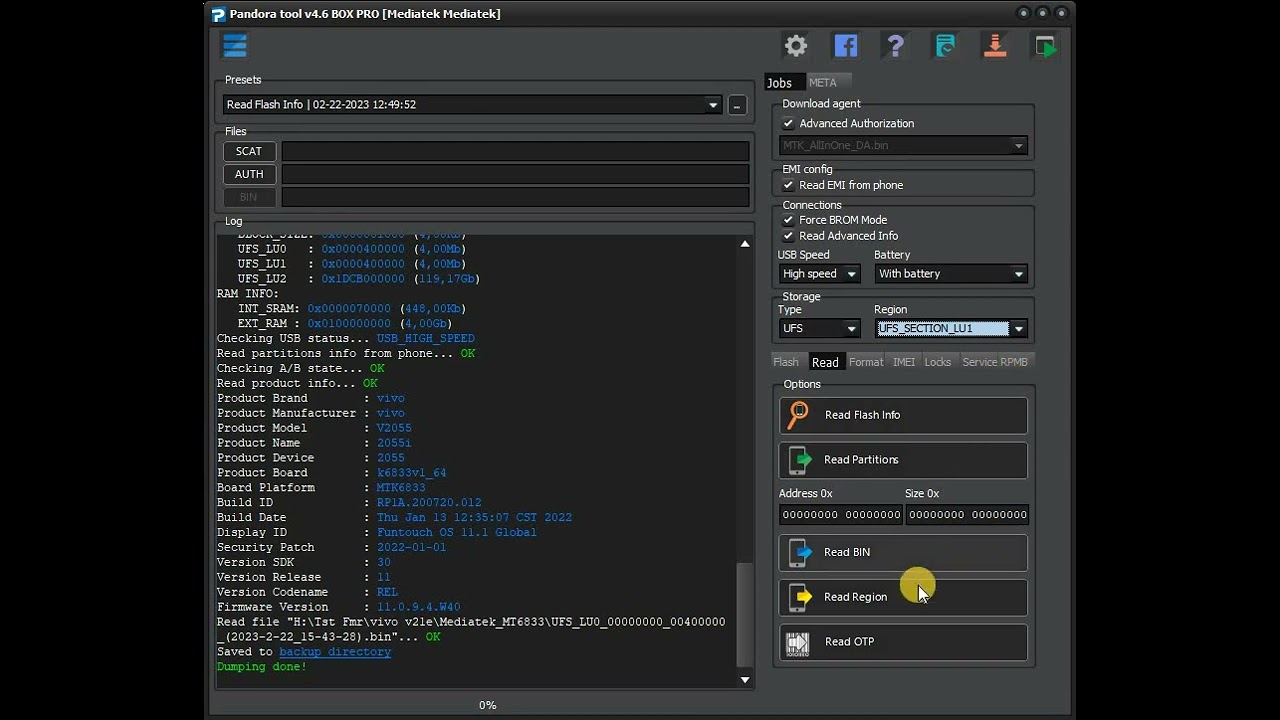Image resolution: width=1280 pixels, height=720 pixels.
Task: Click the 'Funtouch OS 11.1 Global' value
Action: 457,533
